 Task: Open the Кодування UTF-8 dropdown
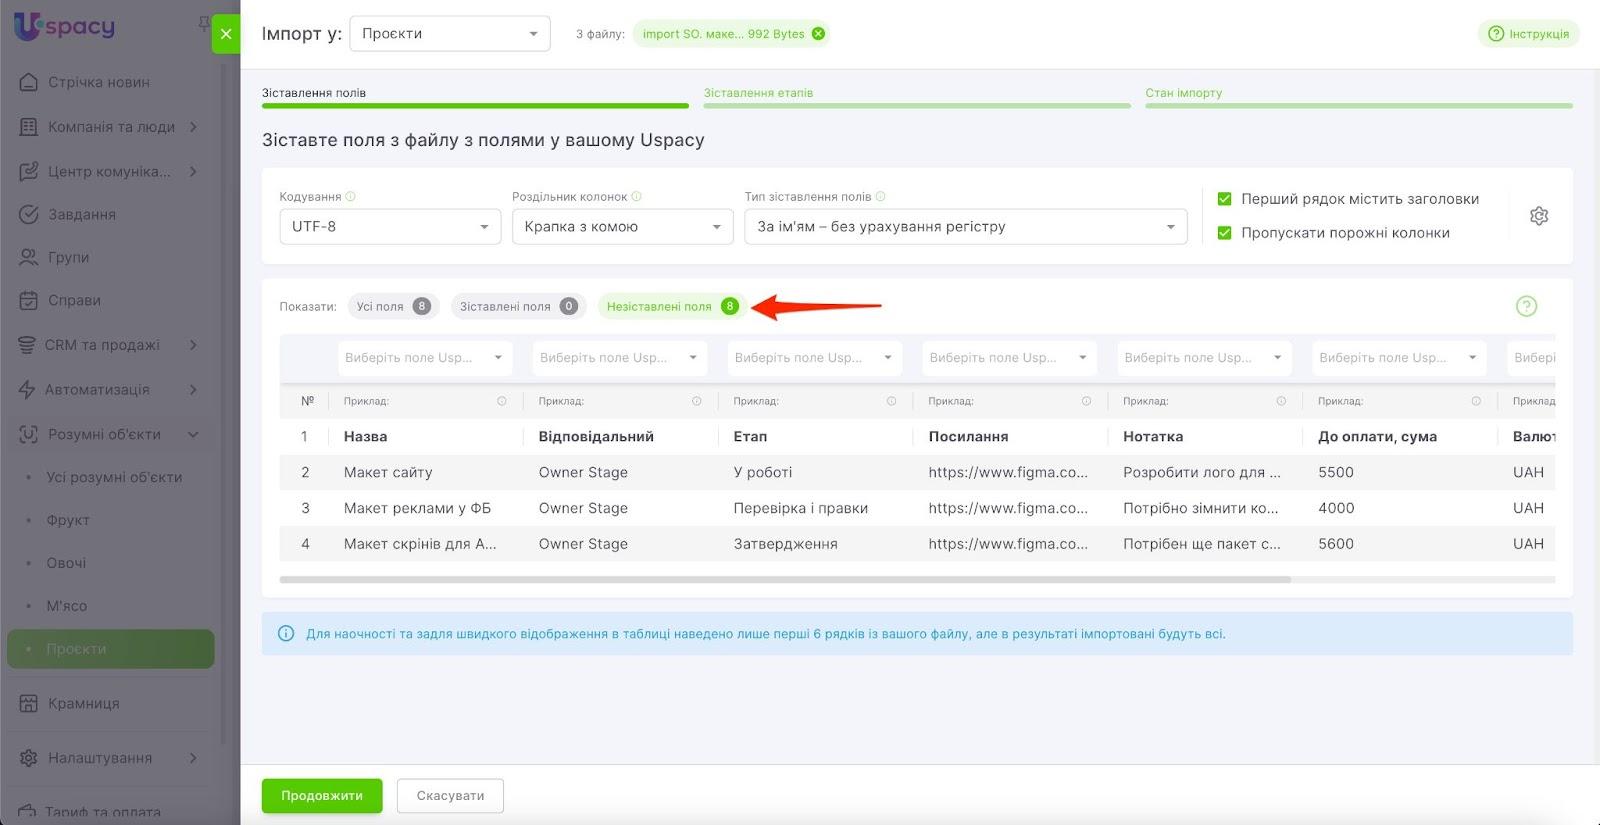[x=389, y=227]
